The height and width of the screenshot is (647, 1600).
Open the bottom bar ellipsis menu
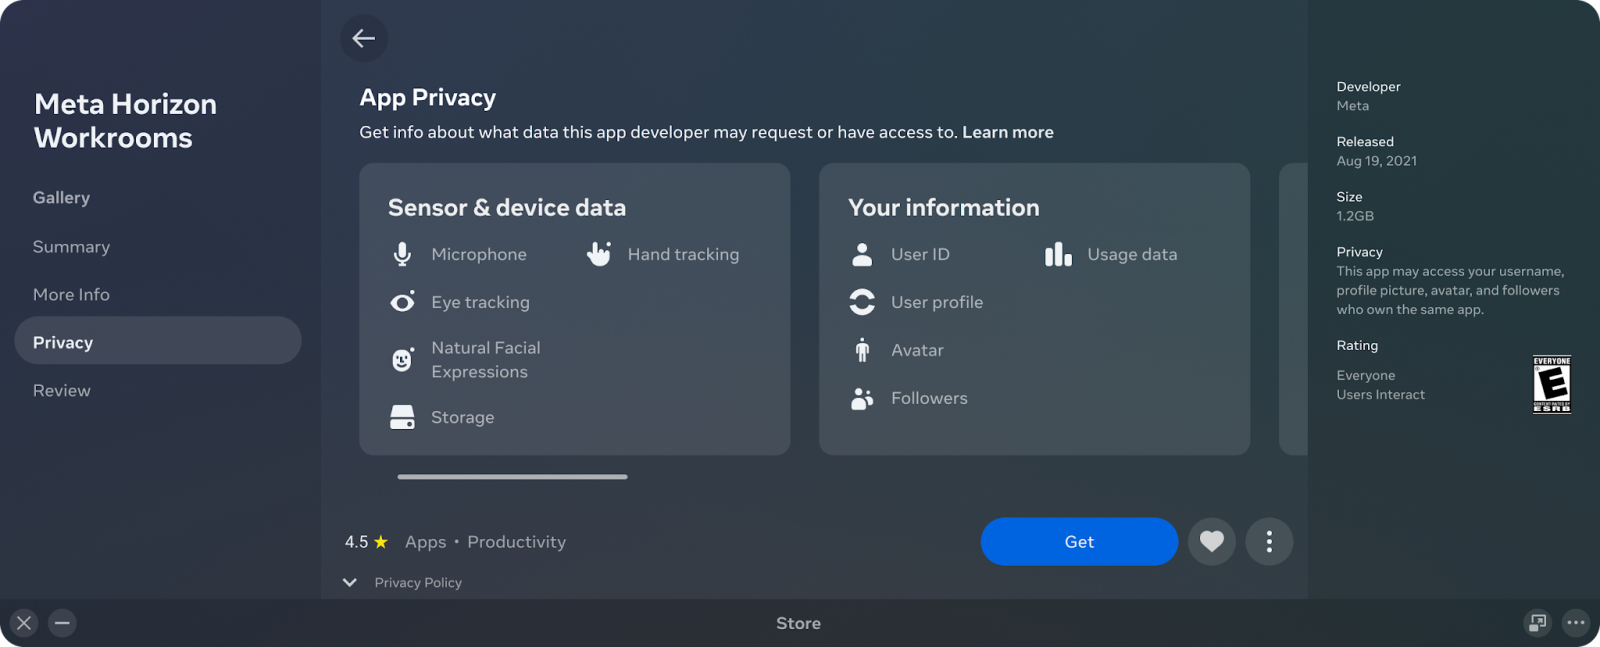(1576, 623)
